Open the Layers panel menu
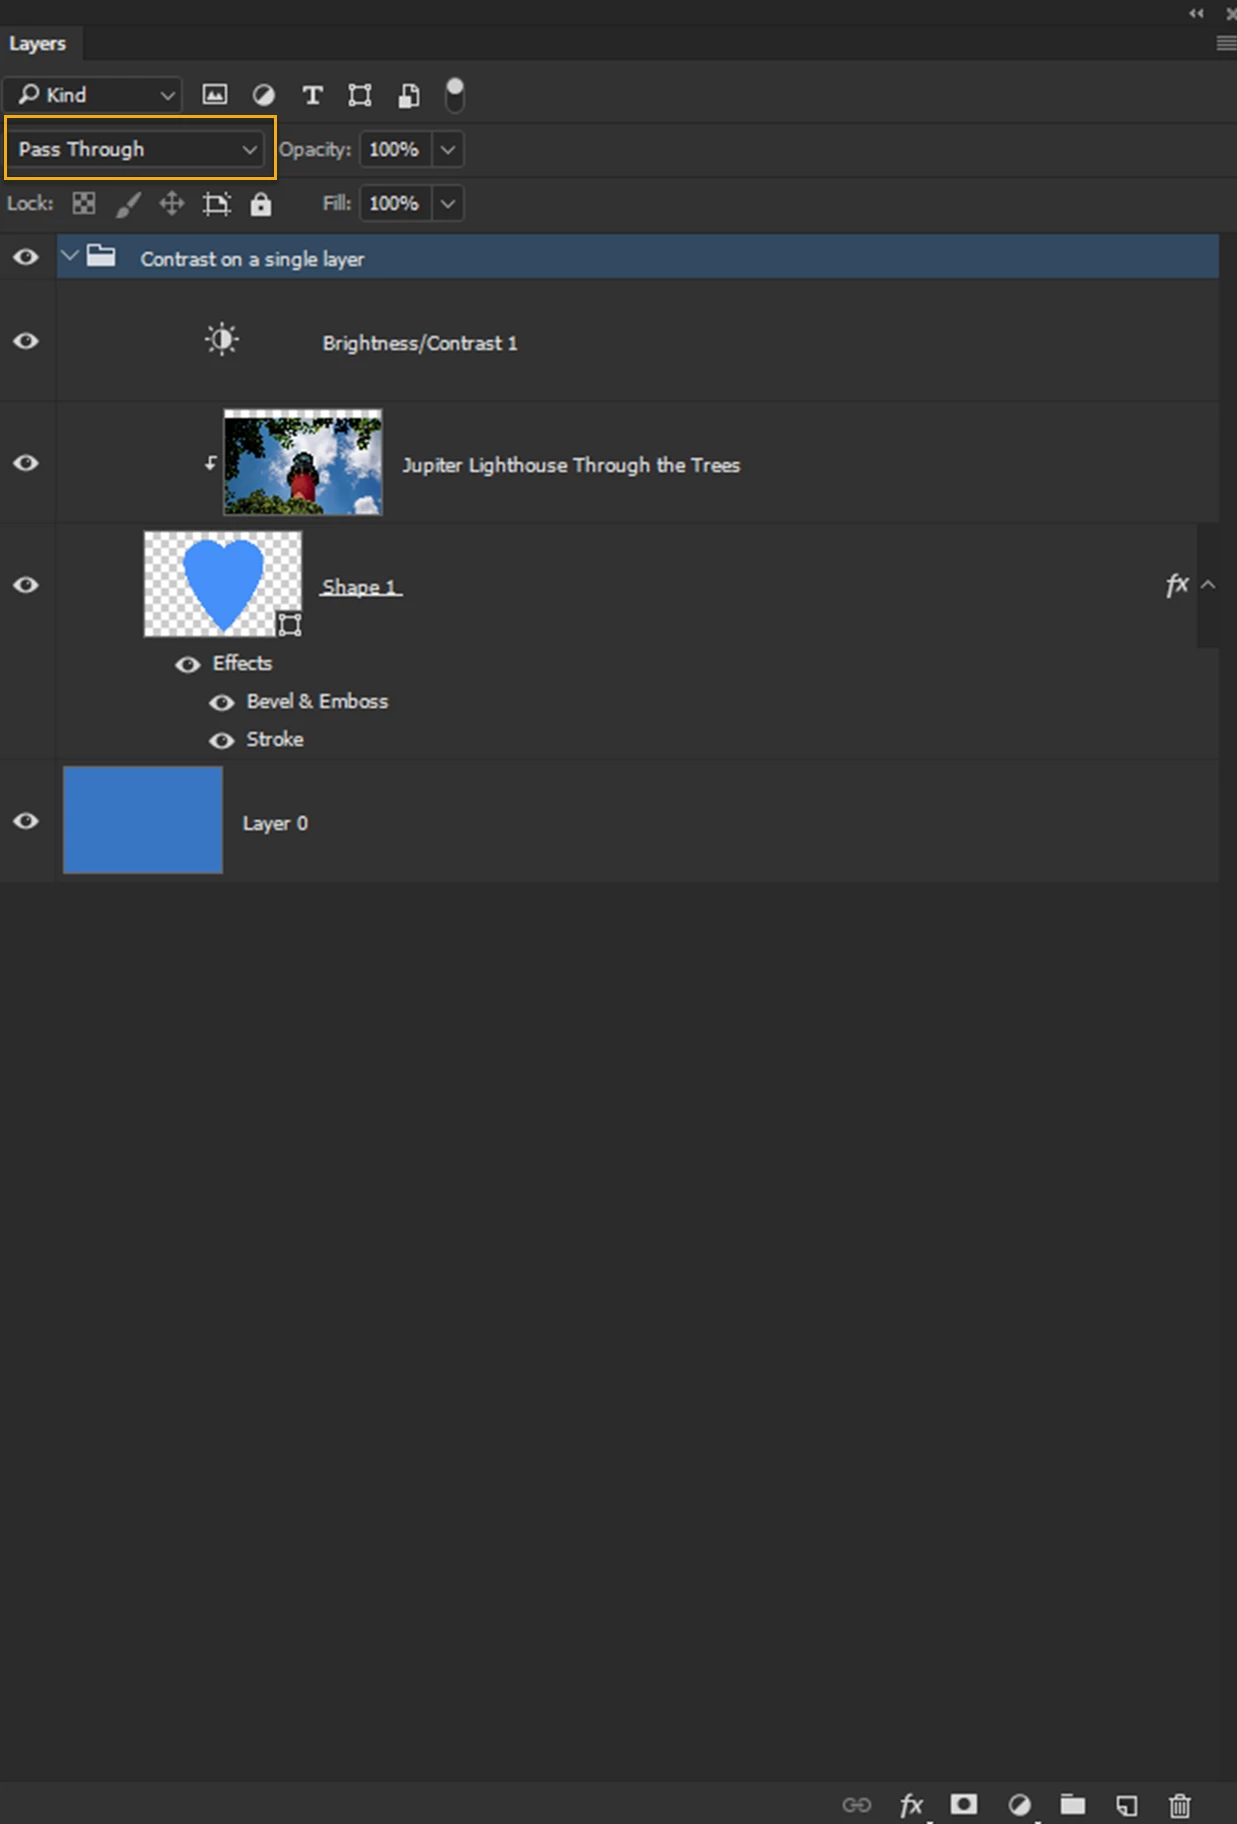Screen dimensions: 1237x1824 (x=1226, y=43)
